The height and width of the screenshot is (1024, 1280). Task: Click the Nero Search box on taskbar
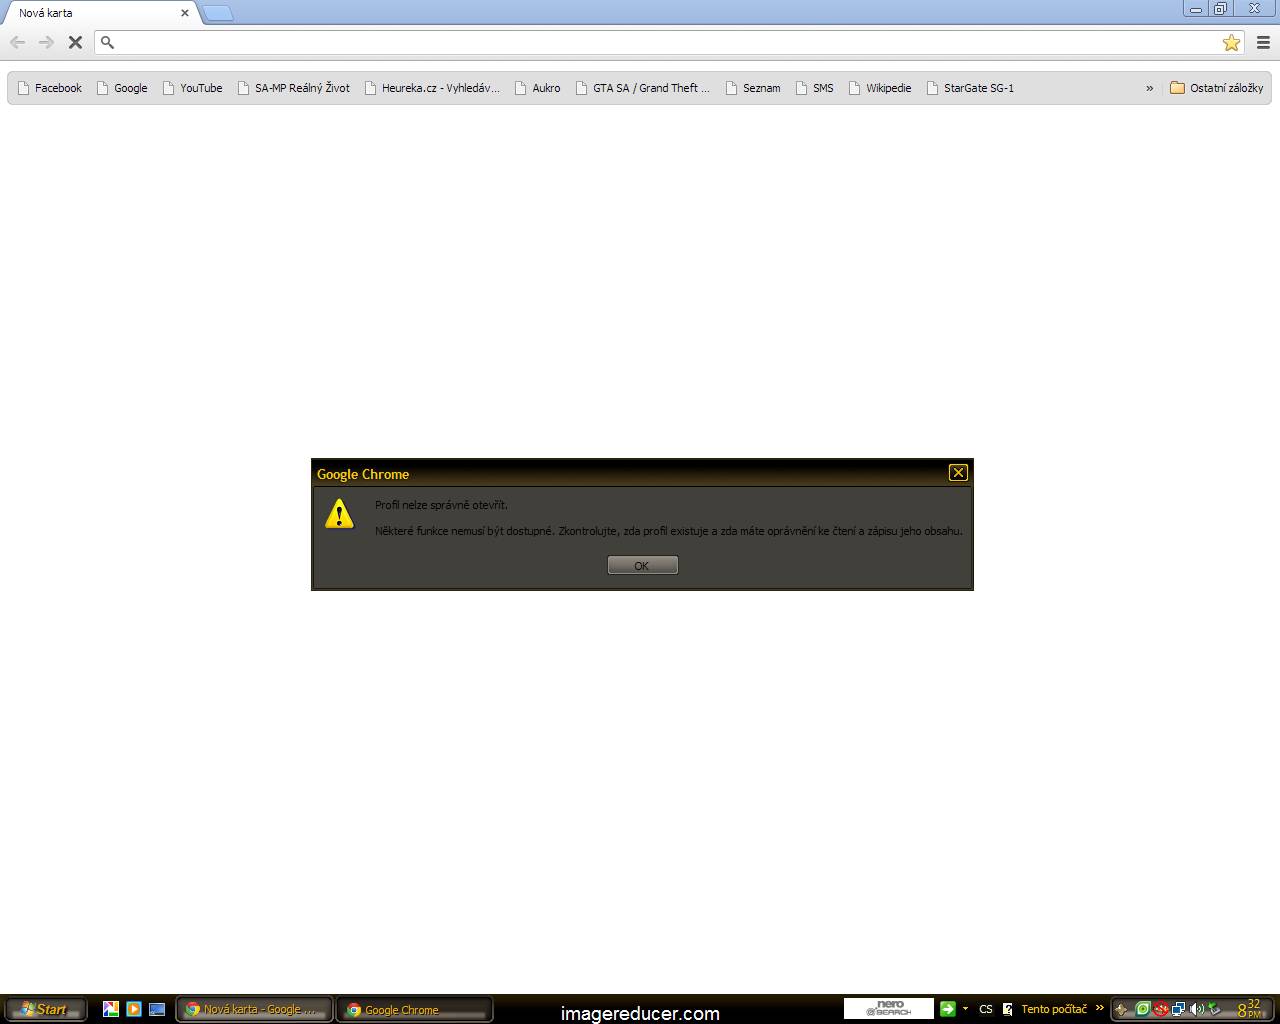tap(888, 1008)
